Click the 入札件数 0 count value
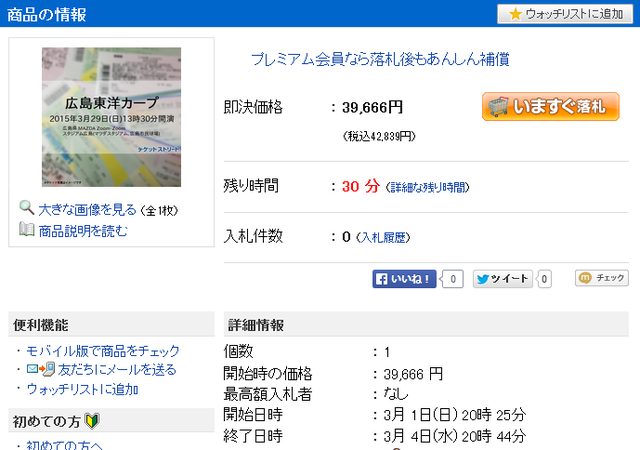Image resolution: width=640 pixels, height=450 pixels. point(346,237)
